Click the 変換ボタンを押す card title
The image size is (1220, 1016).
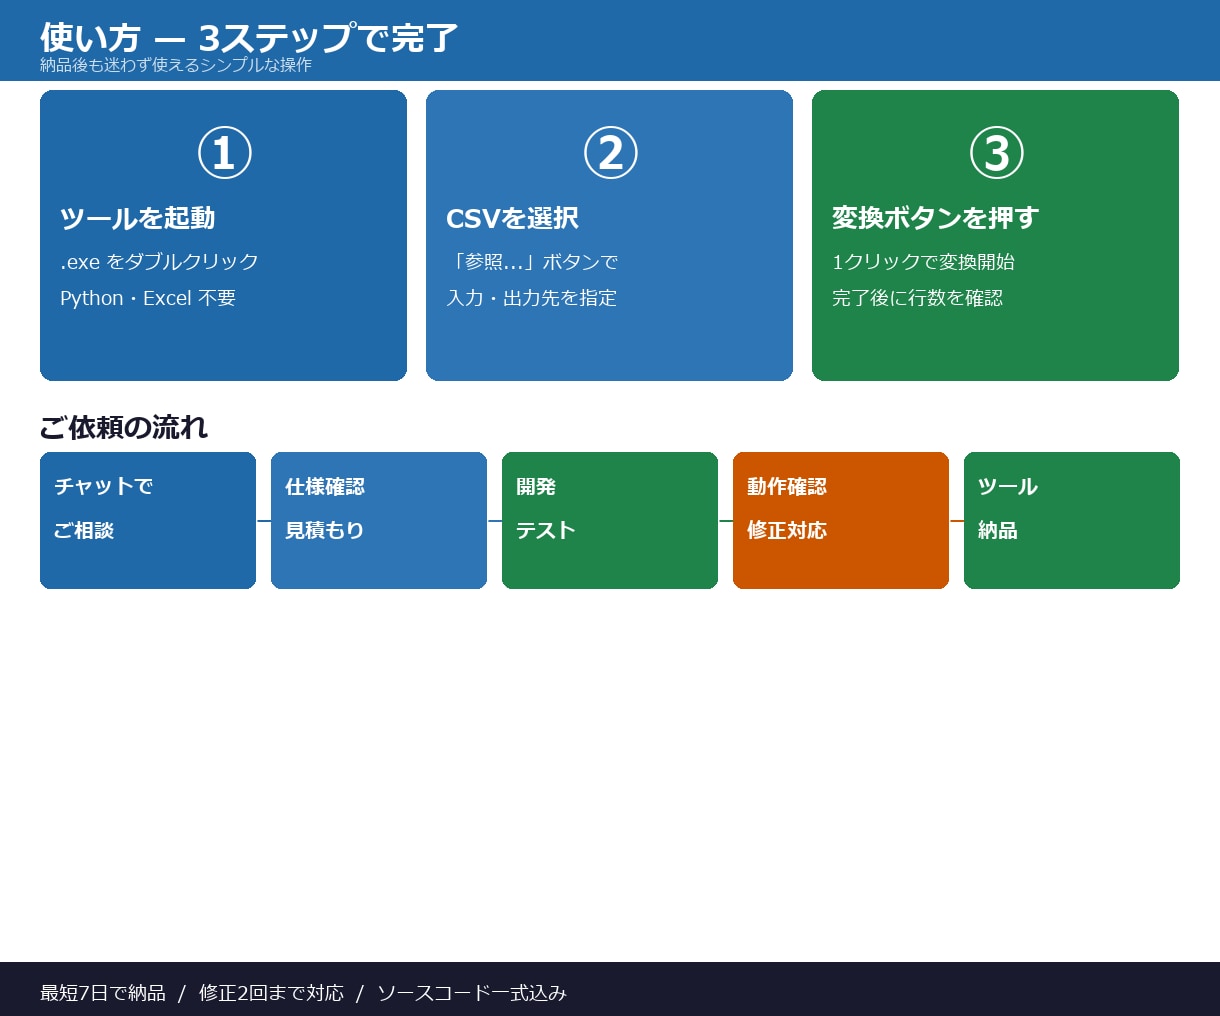tap(935, 218)
